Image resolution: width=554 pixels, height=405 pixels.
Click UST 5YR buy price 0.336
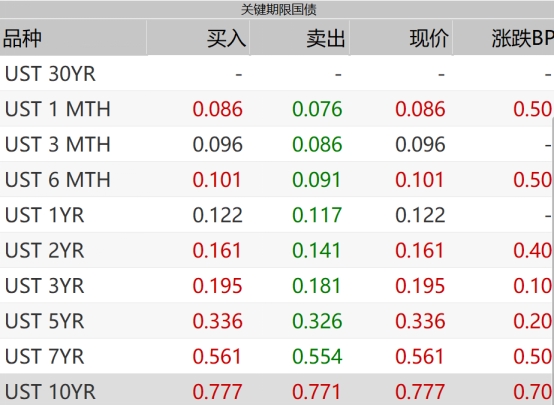[217, 321]
